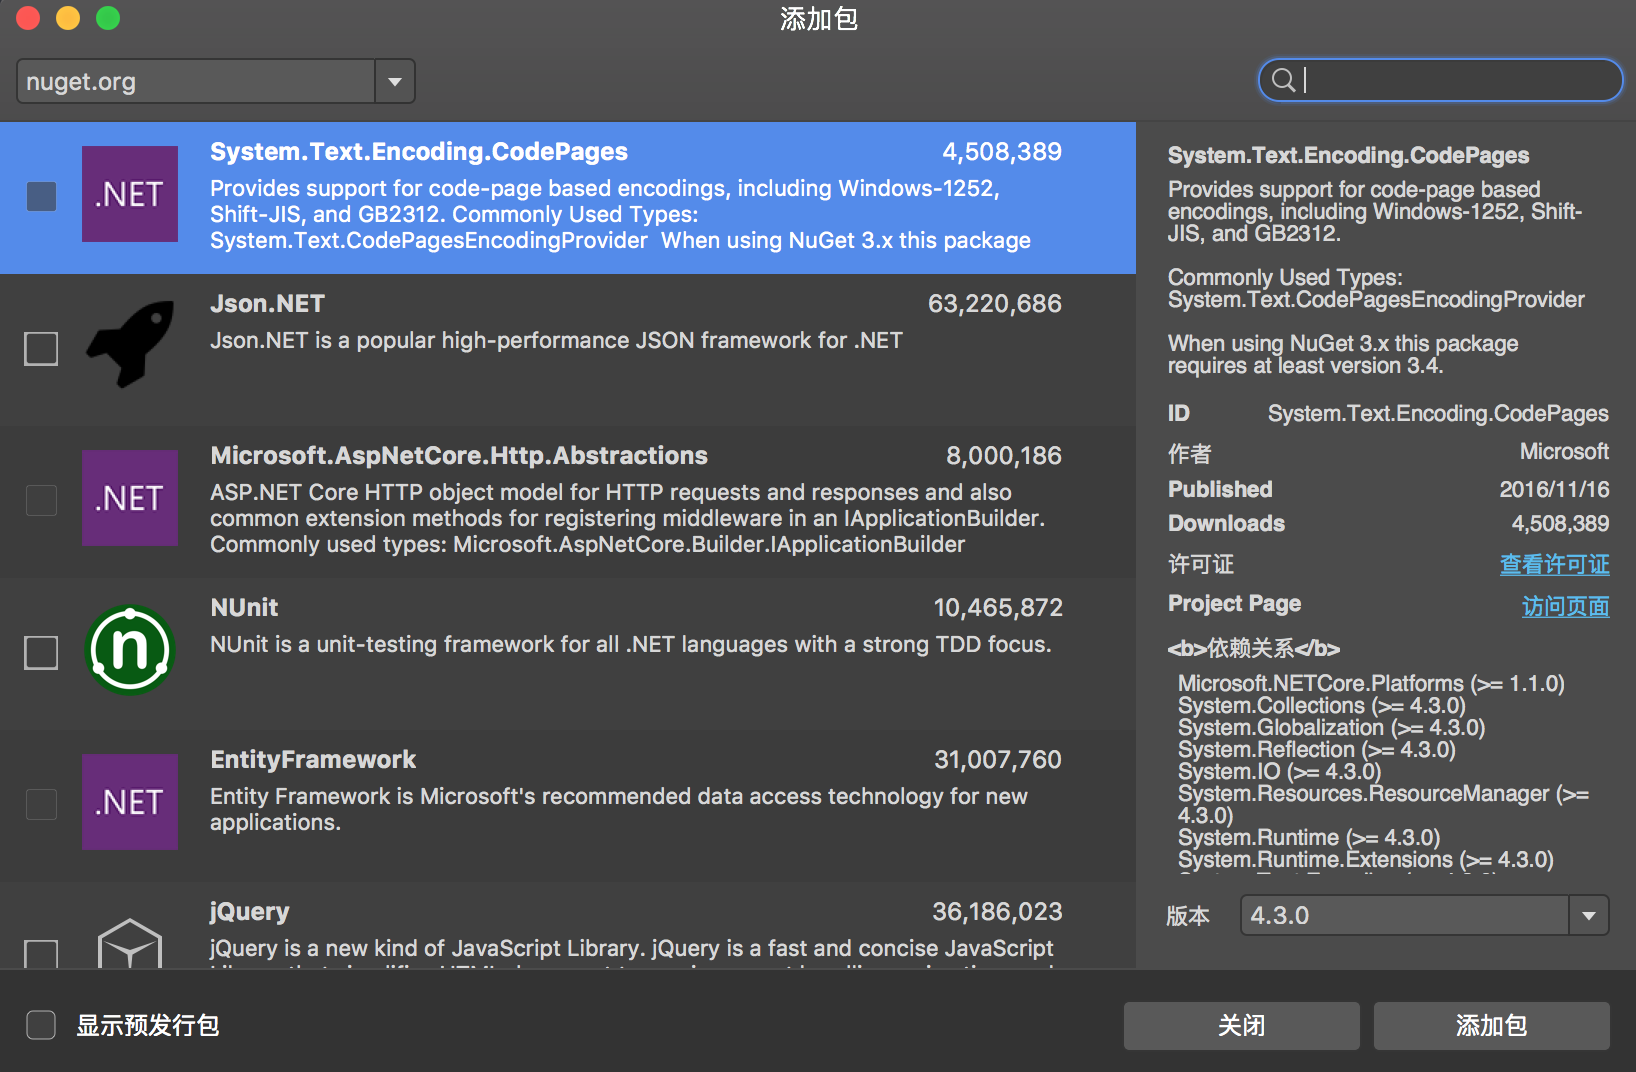Click download count 36,186,023

coord(997,912)
